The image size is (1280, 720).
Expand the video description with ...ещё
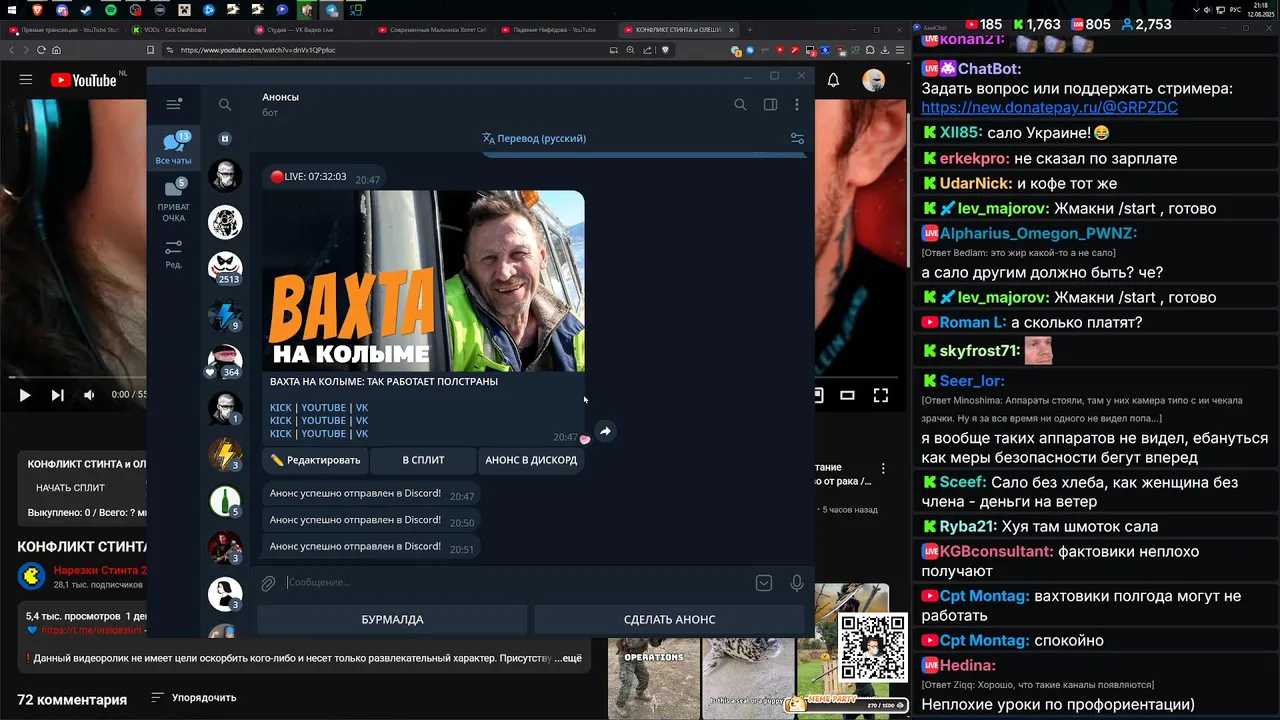click(x=569, y=658)
